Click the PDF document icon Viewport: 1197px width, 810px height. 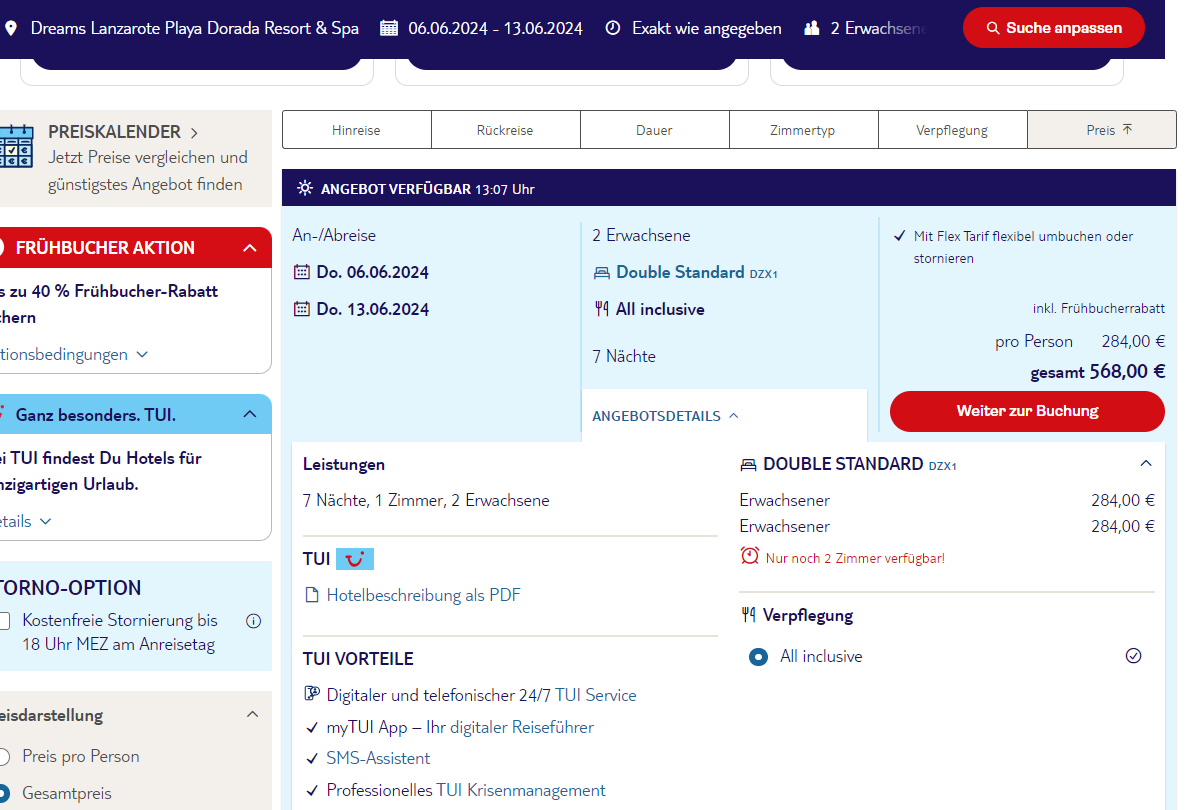311,595
